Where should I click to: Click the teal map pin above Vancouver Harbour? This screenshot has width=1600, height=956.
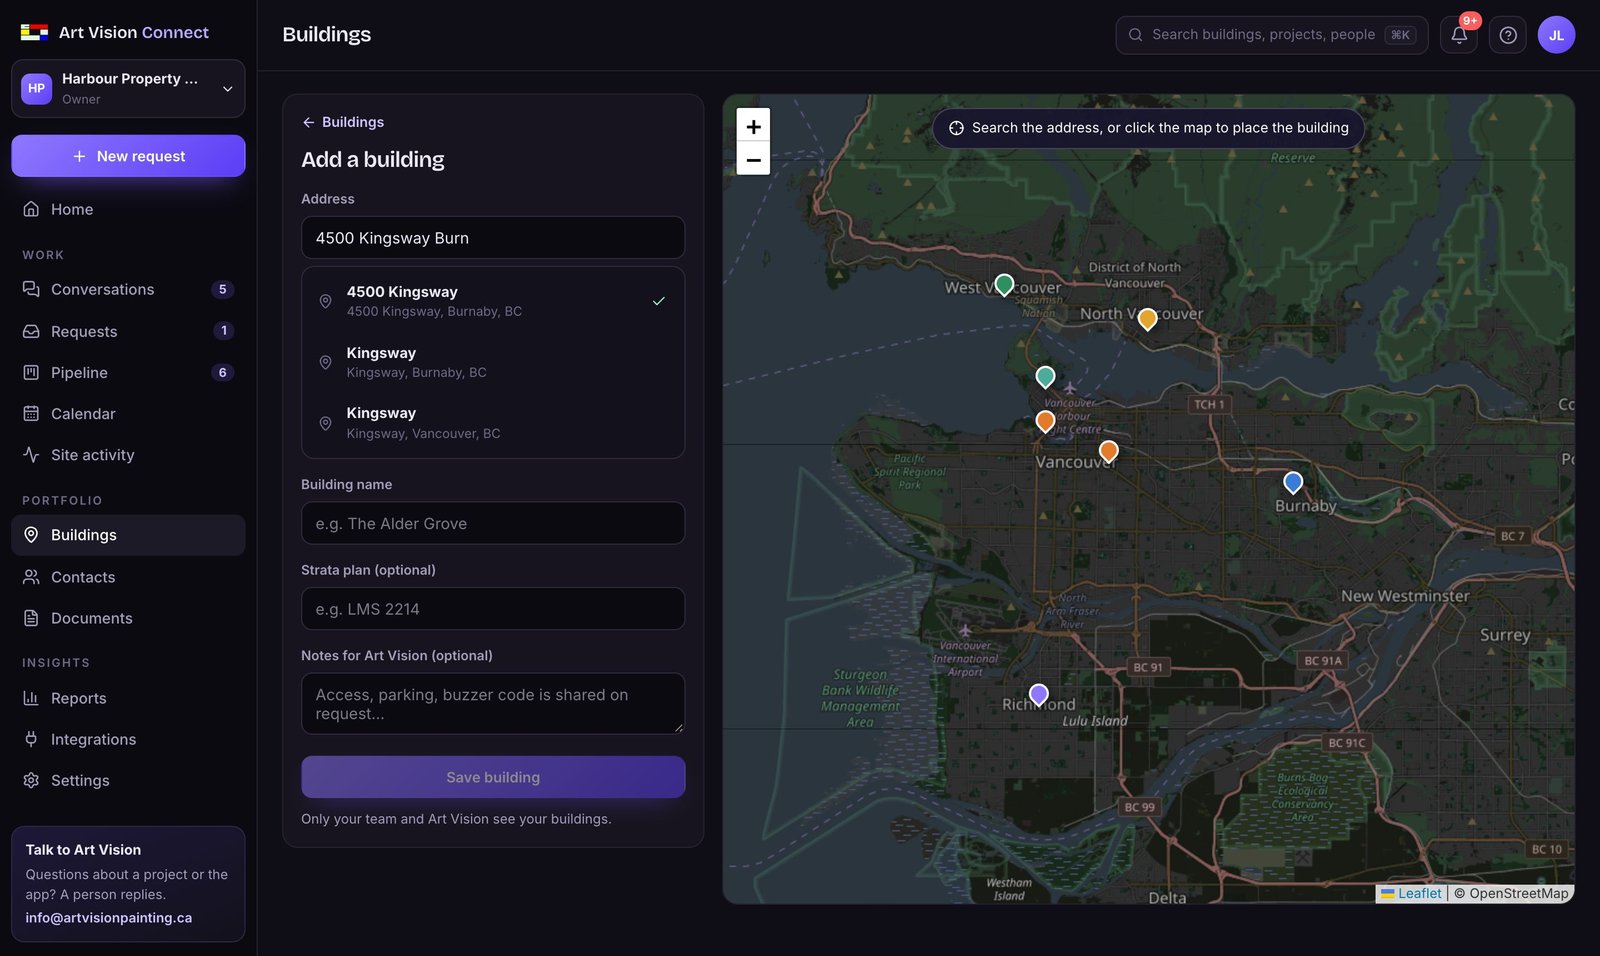(x=1045, y=377)
